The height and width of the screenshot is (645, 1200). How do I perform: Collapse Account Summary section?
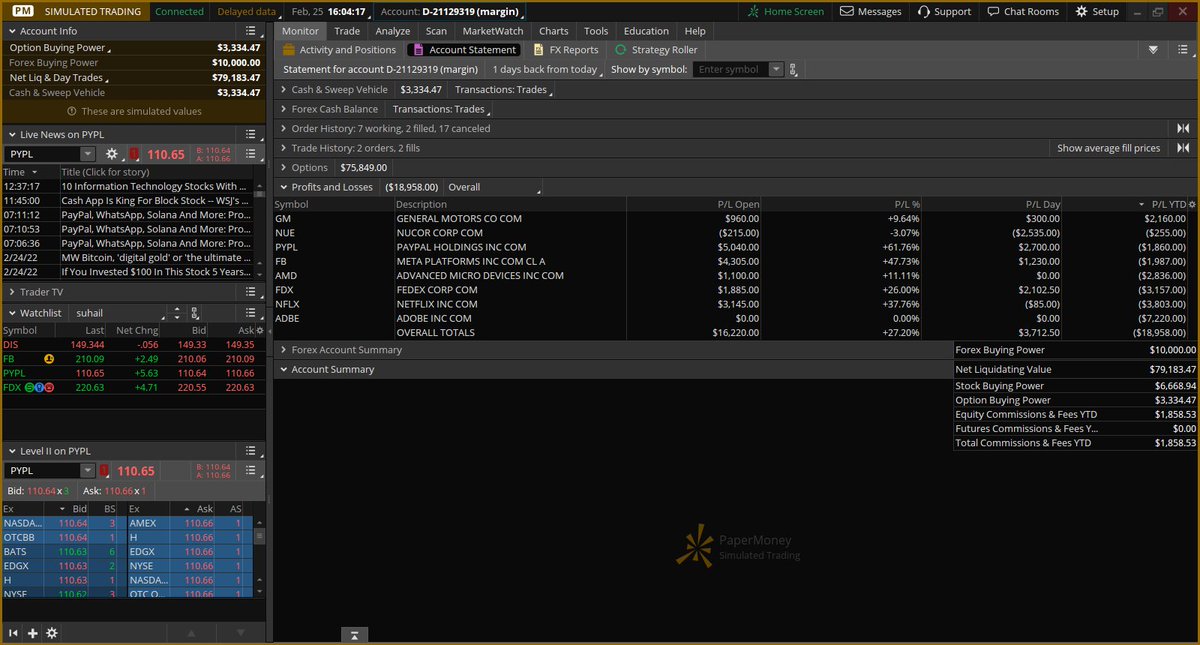pyautogui.click(x=283, y=370)
